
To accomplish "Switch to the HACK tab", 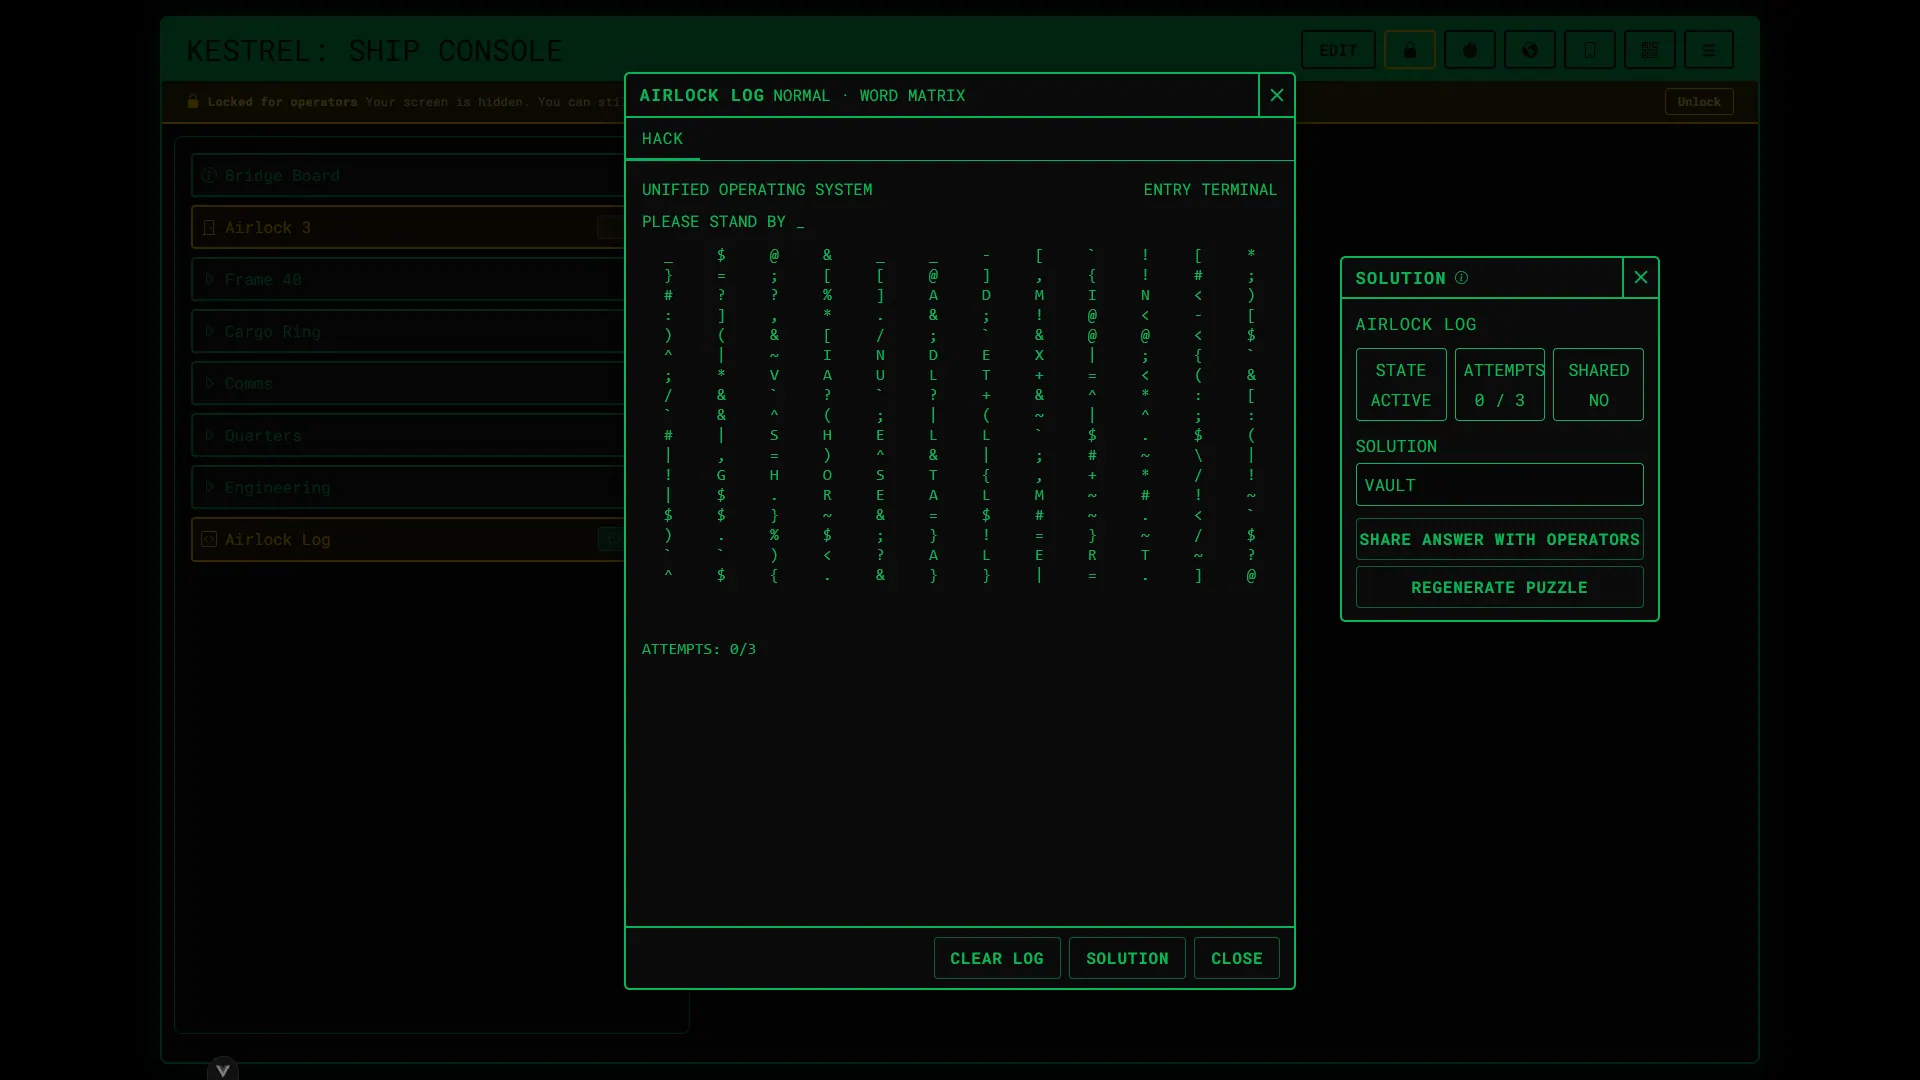I will click(662, 139).
